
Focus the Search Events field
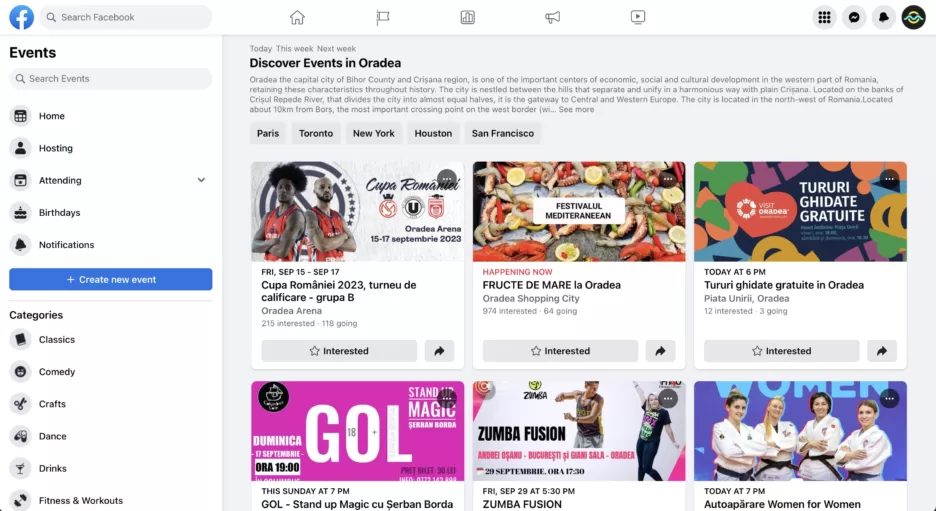point(110,79)
